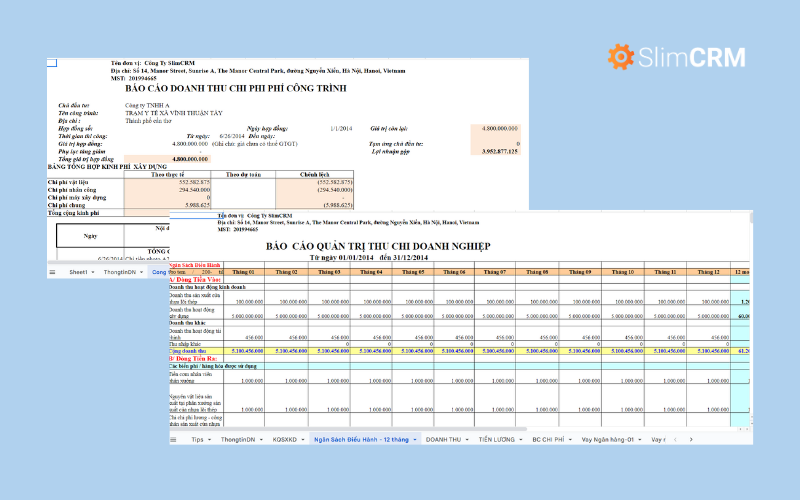Screen dimensions: 800x500
Task: Select the Tháng 09 column header
Action: (580, 272)
